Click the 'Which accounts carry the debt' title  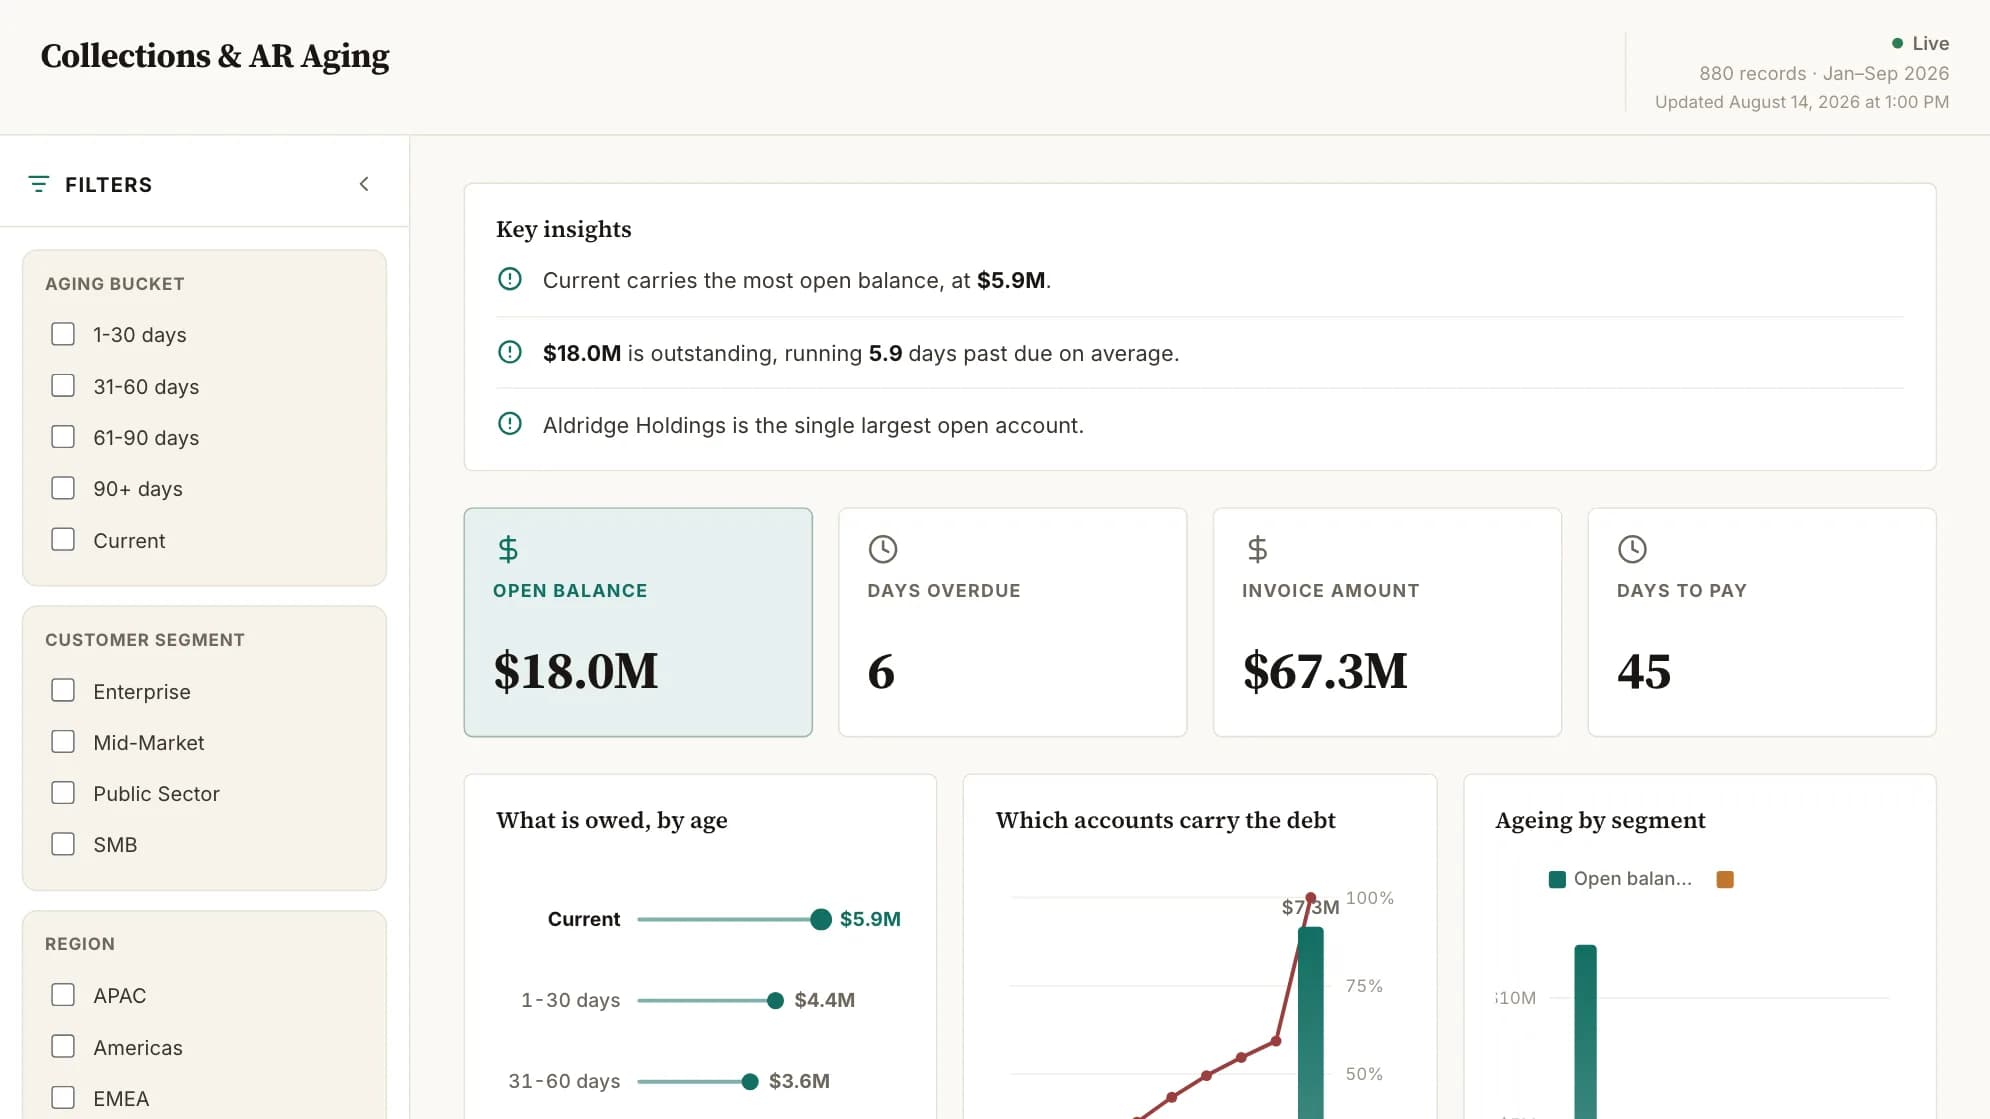[1166, 820]
